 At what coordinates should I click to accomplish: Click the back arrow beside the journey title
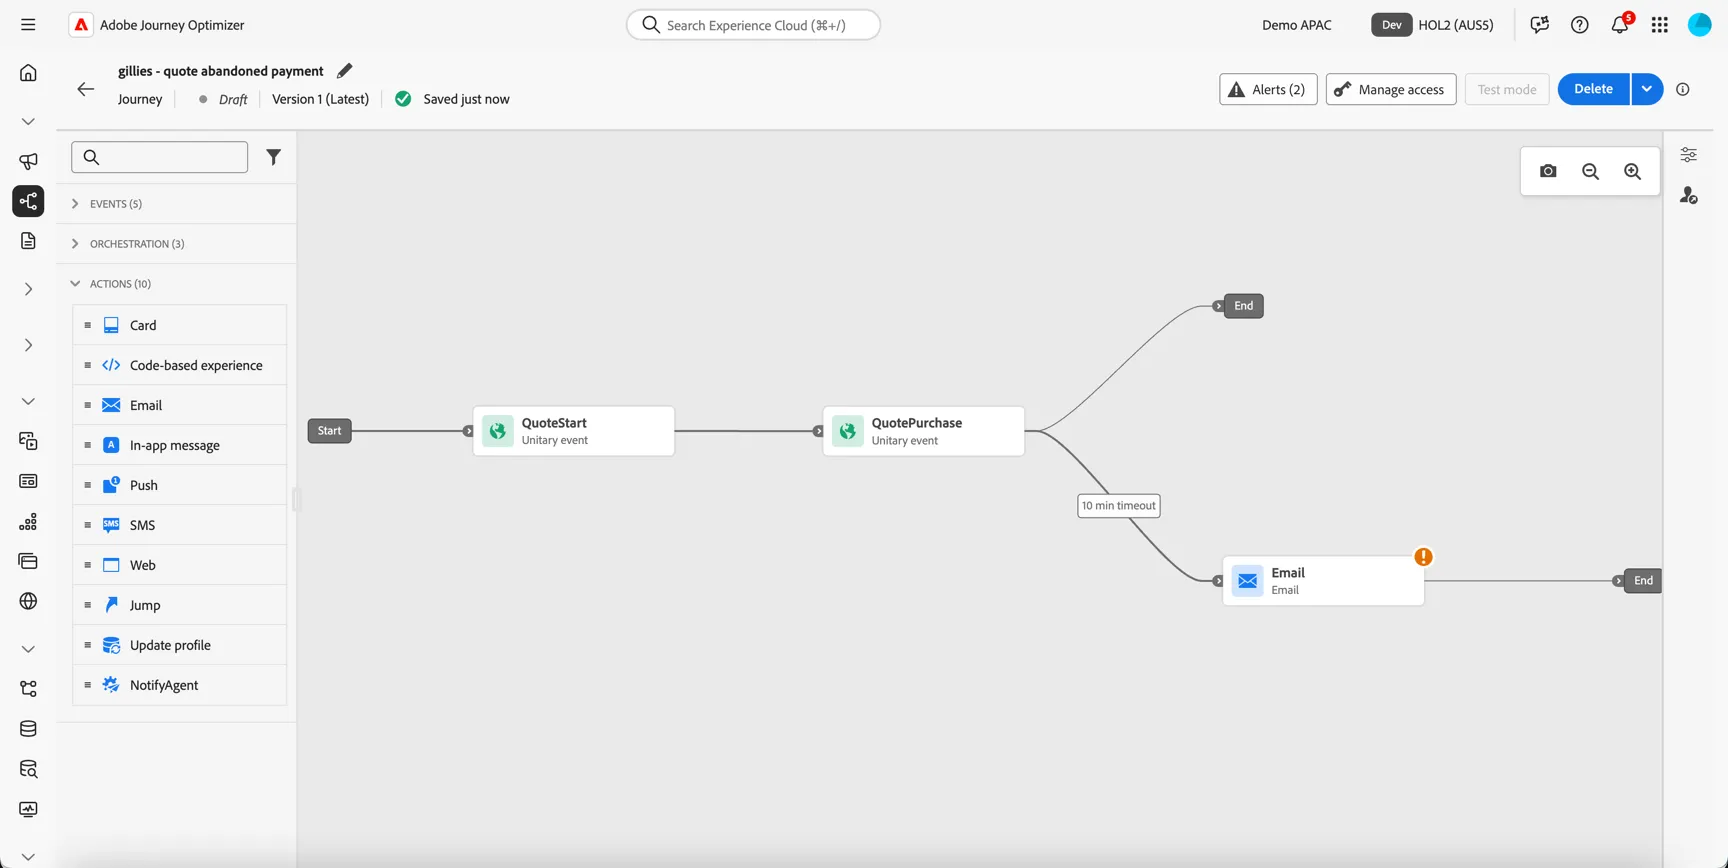tap(86, 89)
